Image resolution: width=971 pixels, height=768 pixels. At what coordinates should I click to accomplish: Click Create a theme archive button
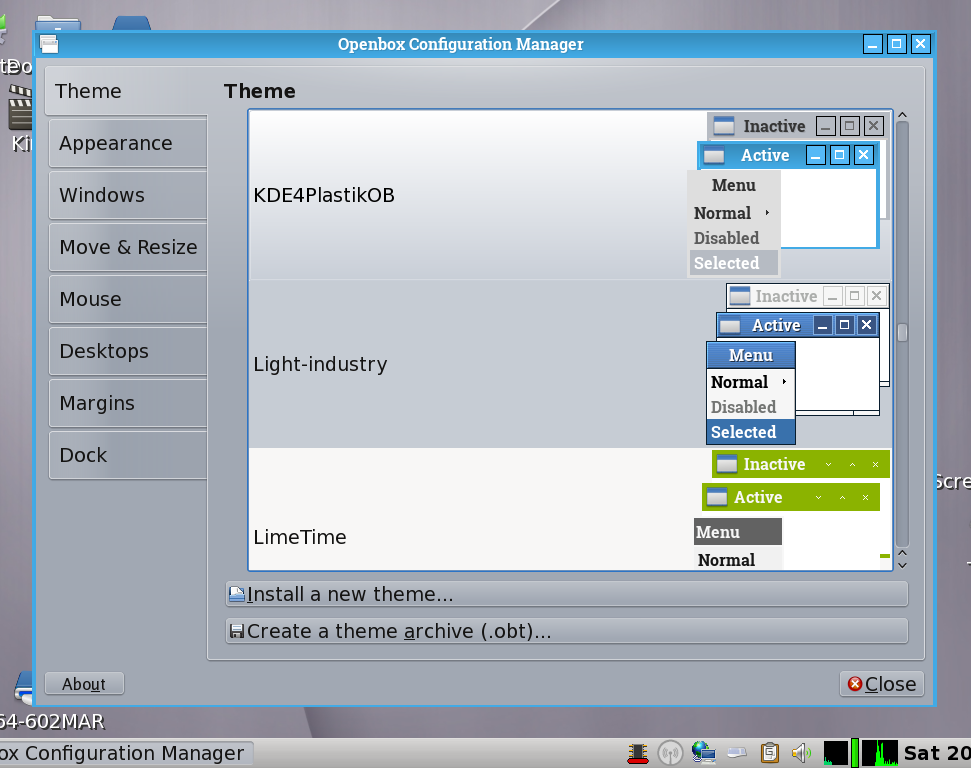pos(567,631)
